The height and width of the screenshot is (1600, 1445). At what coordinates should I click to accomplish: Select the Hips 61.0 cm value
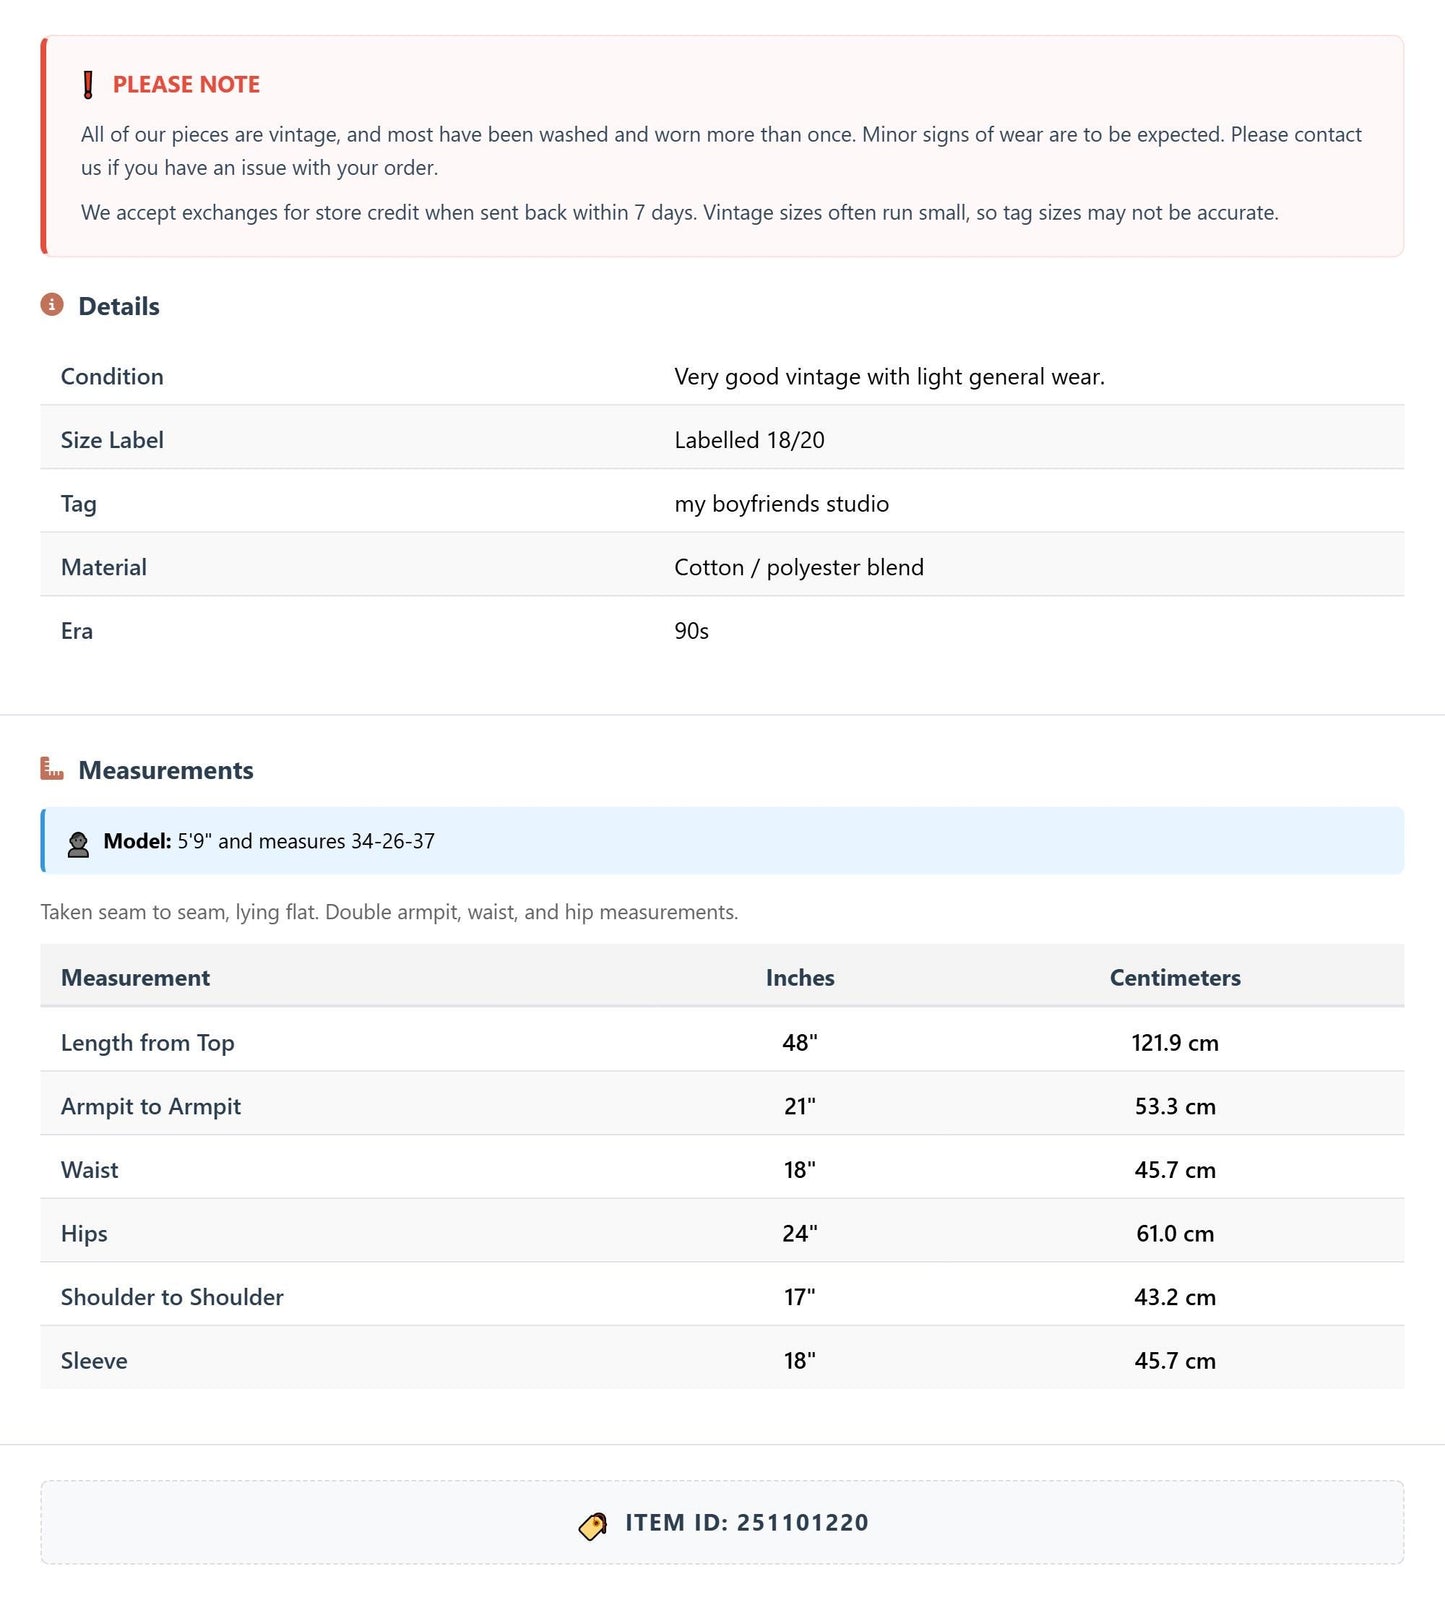pyautogui.click(x=1175, y=1234)
